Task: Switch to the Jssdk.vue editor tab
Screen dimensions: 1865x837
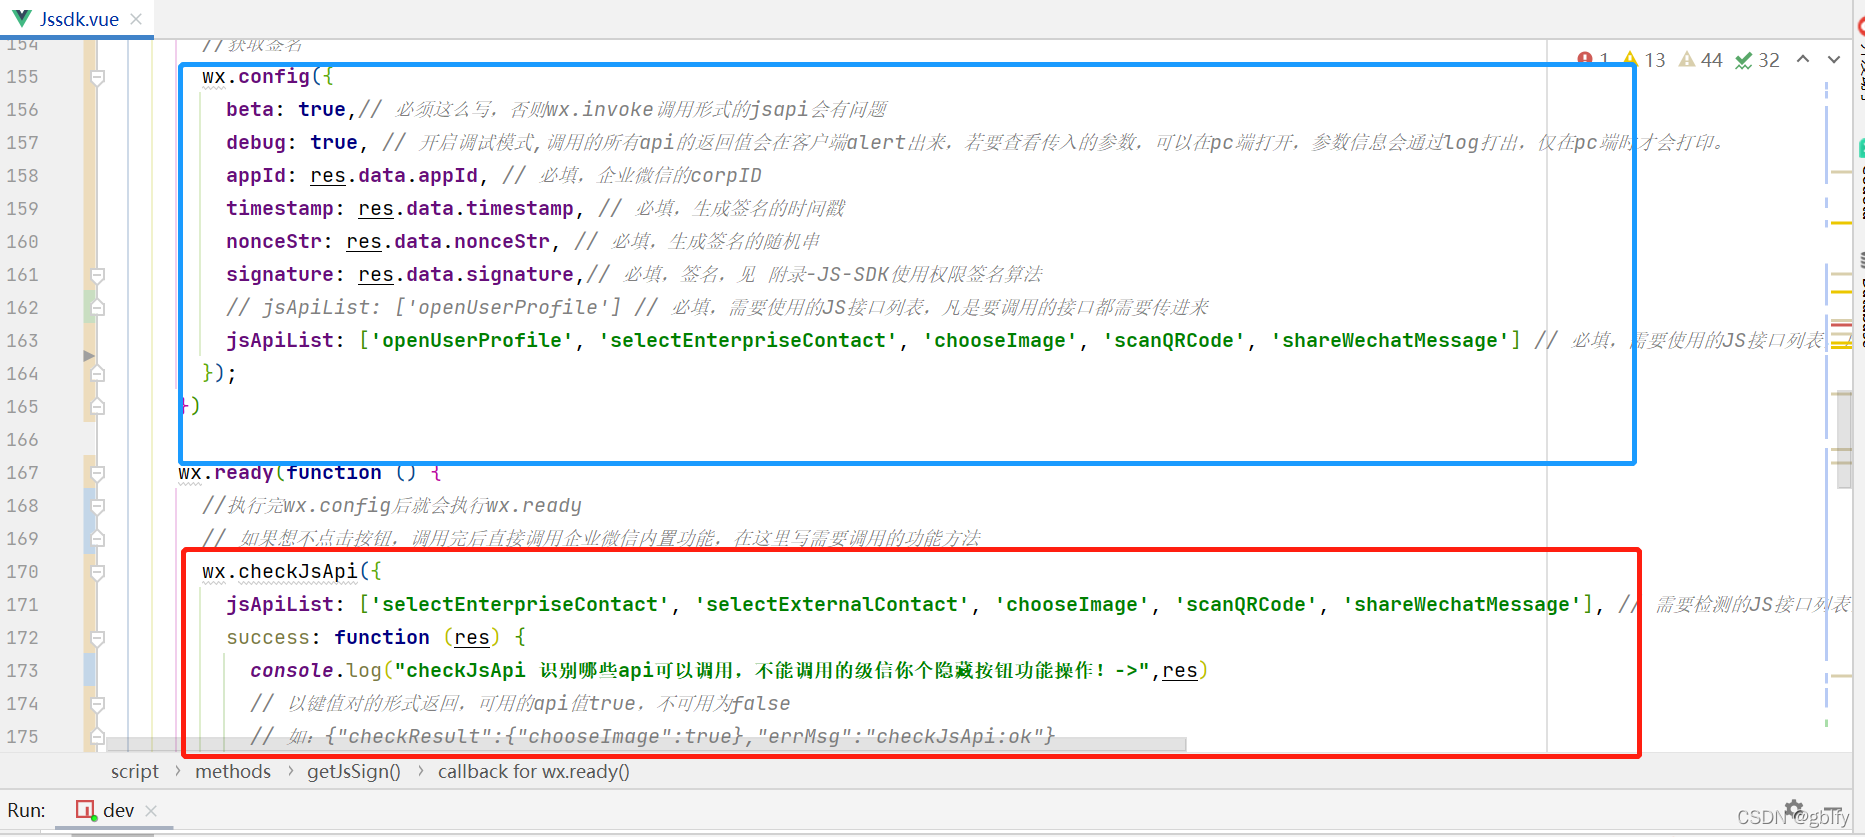Action: [x=77, y=19]
